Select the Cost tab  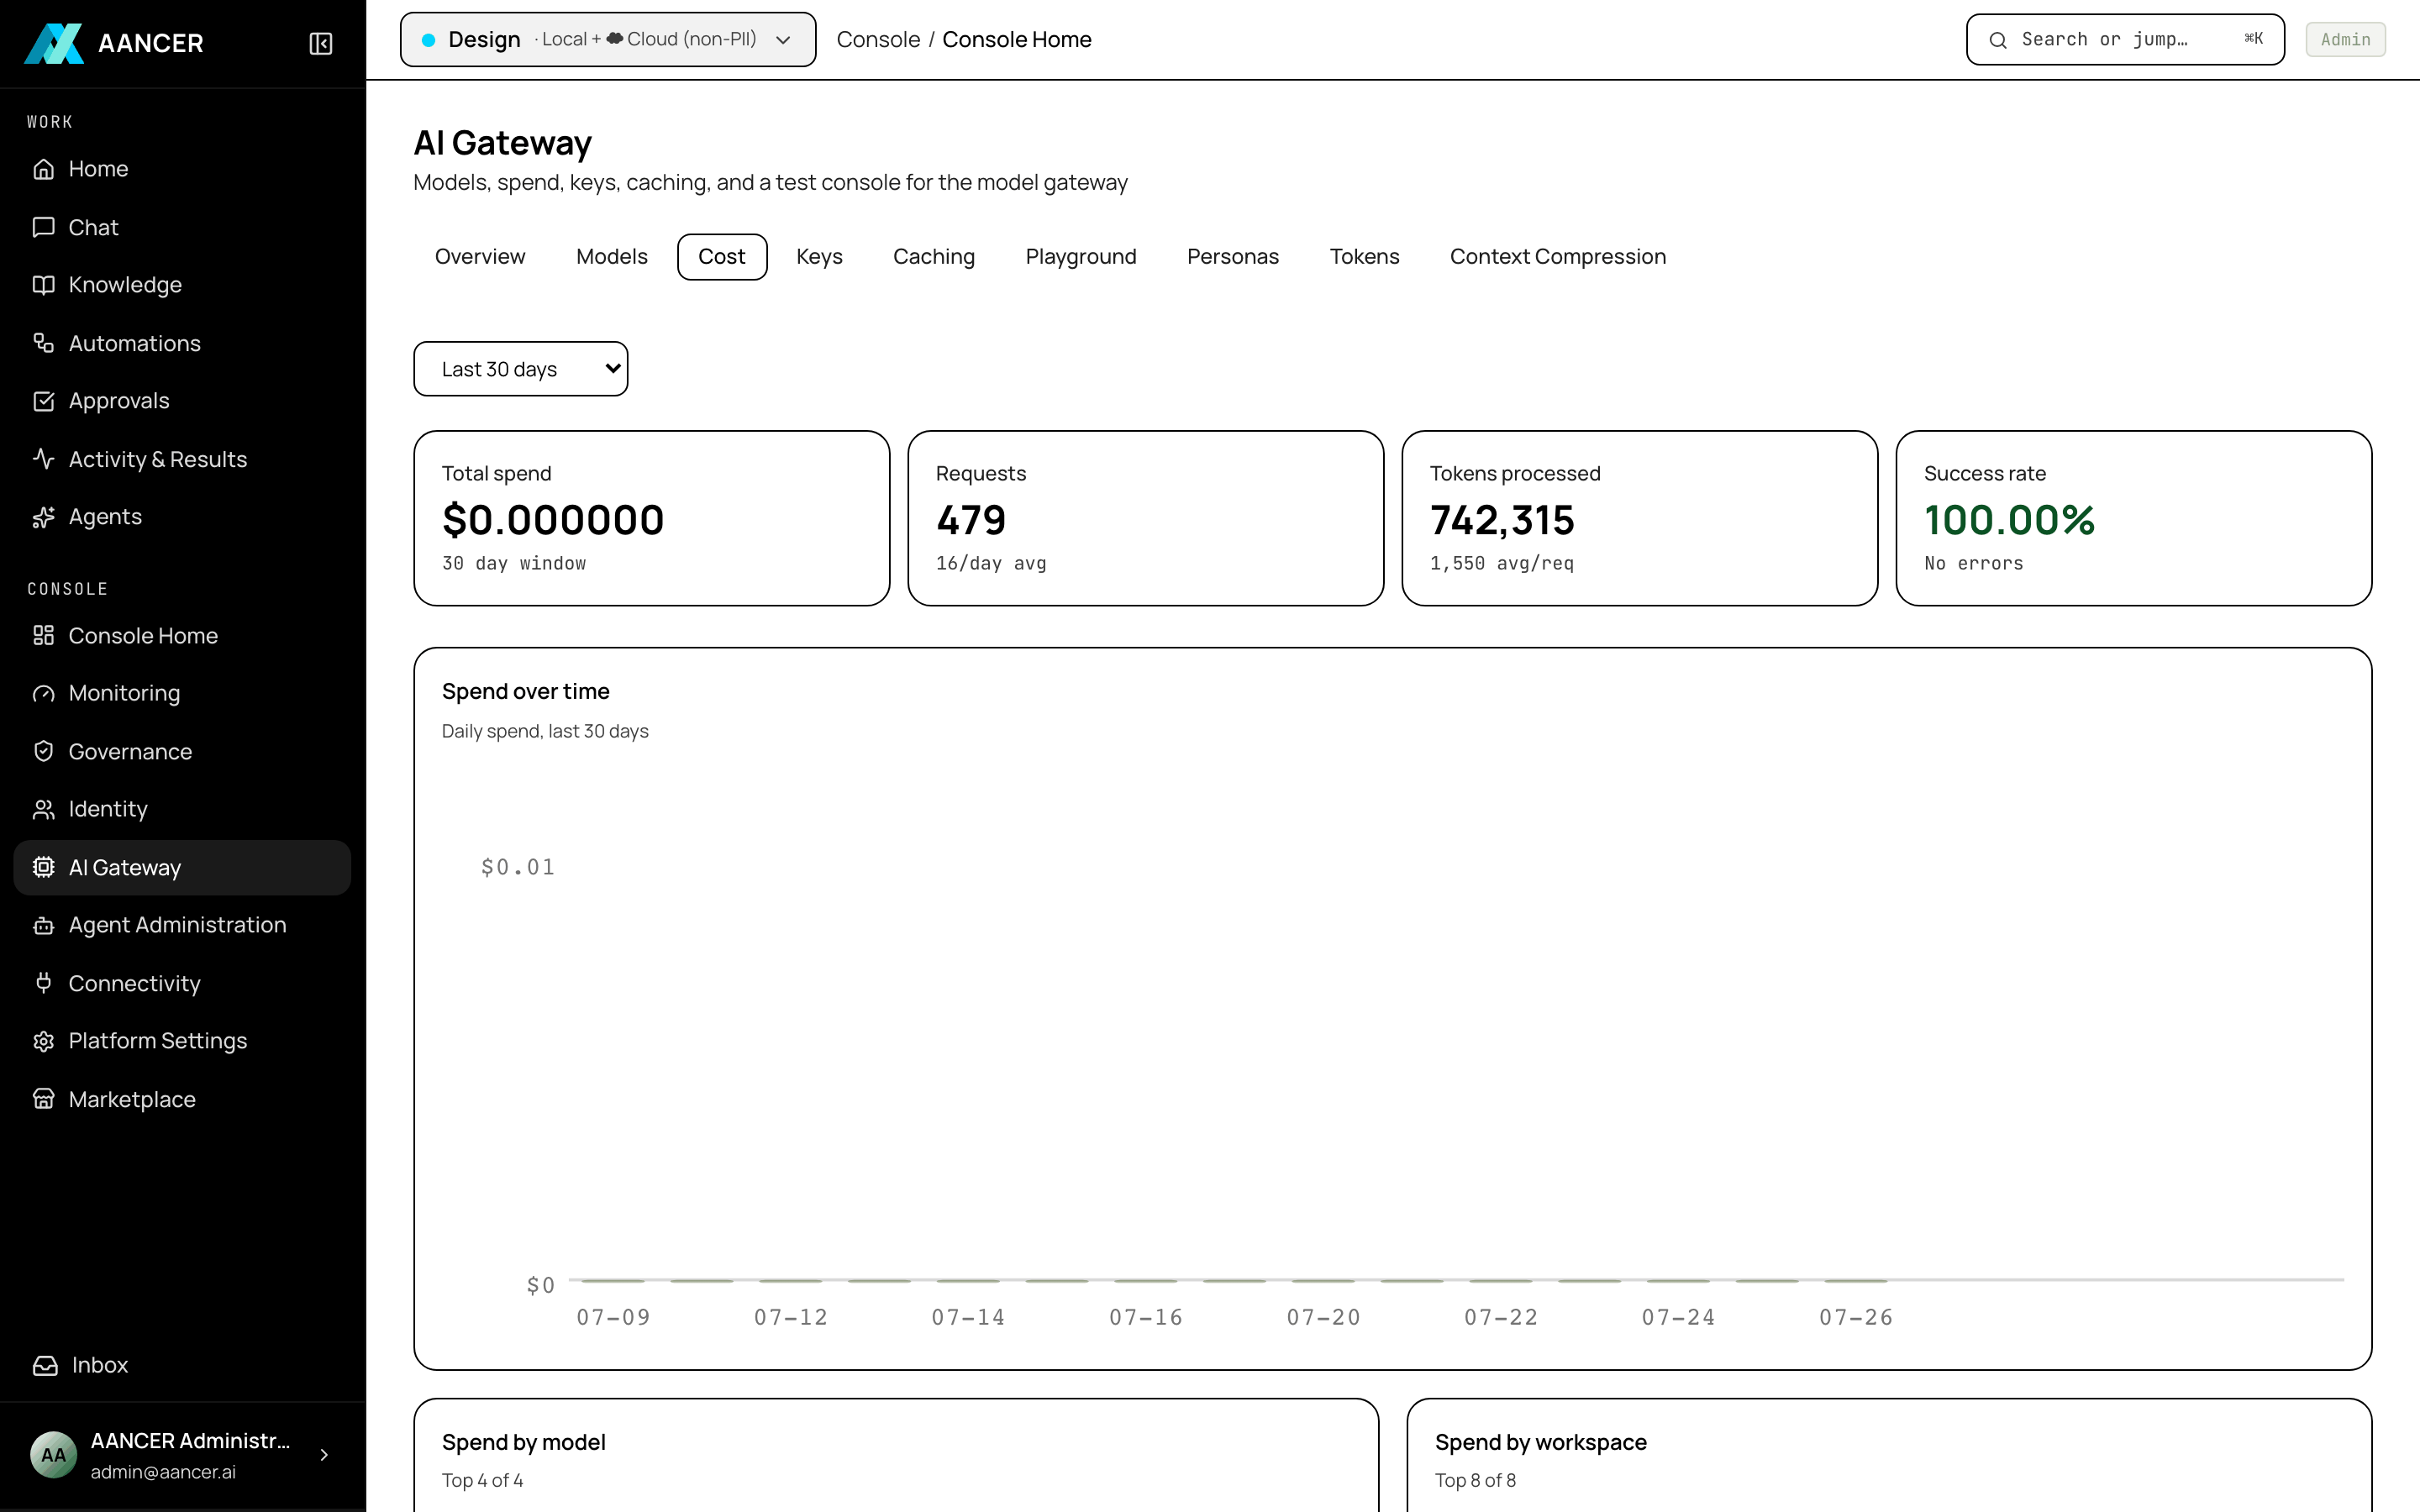coord(722,257)
